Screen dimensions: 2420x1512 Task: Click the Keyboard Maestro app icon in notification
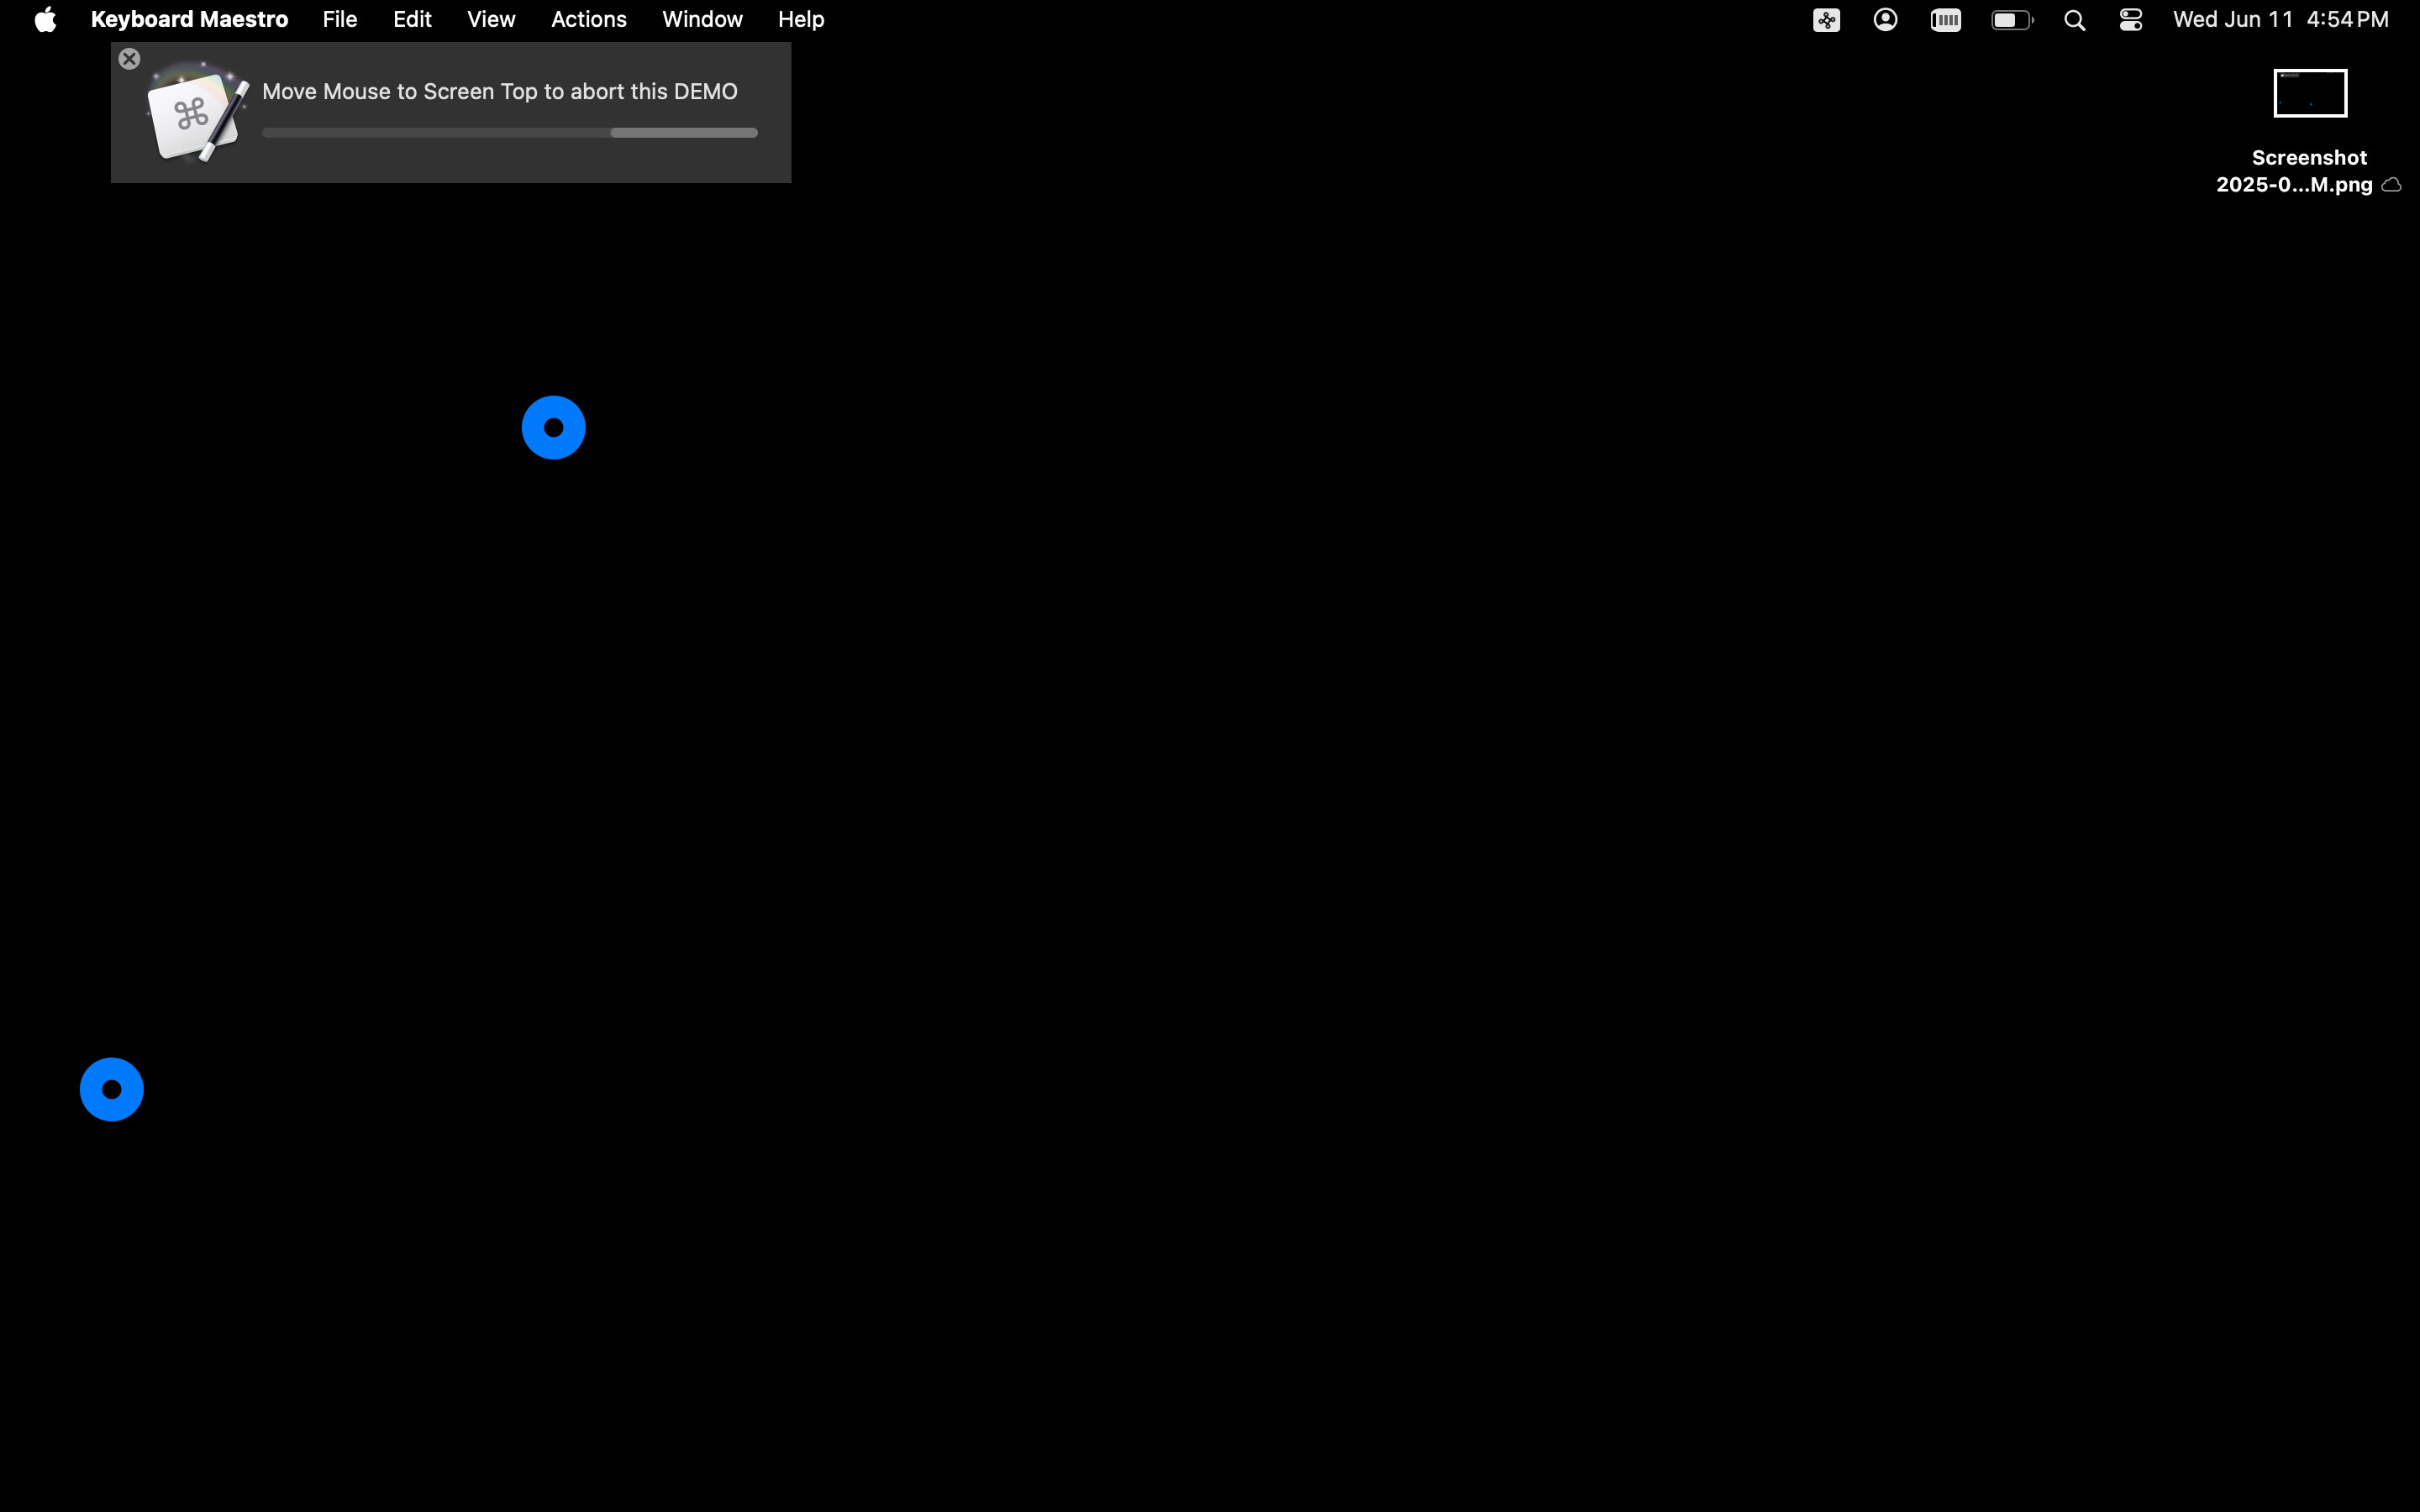[197, 112]
